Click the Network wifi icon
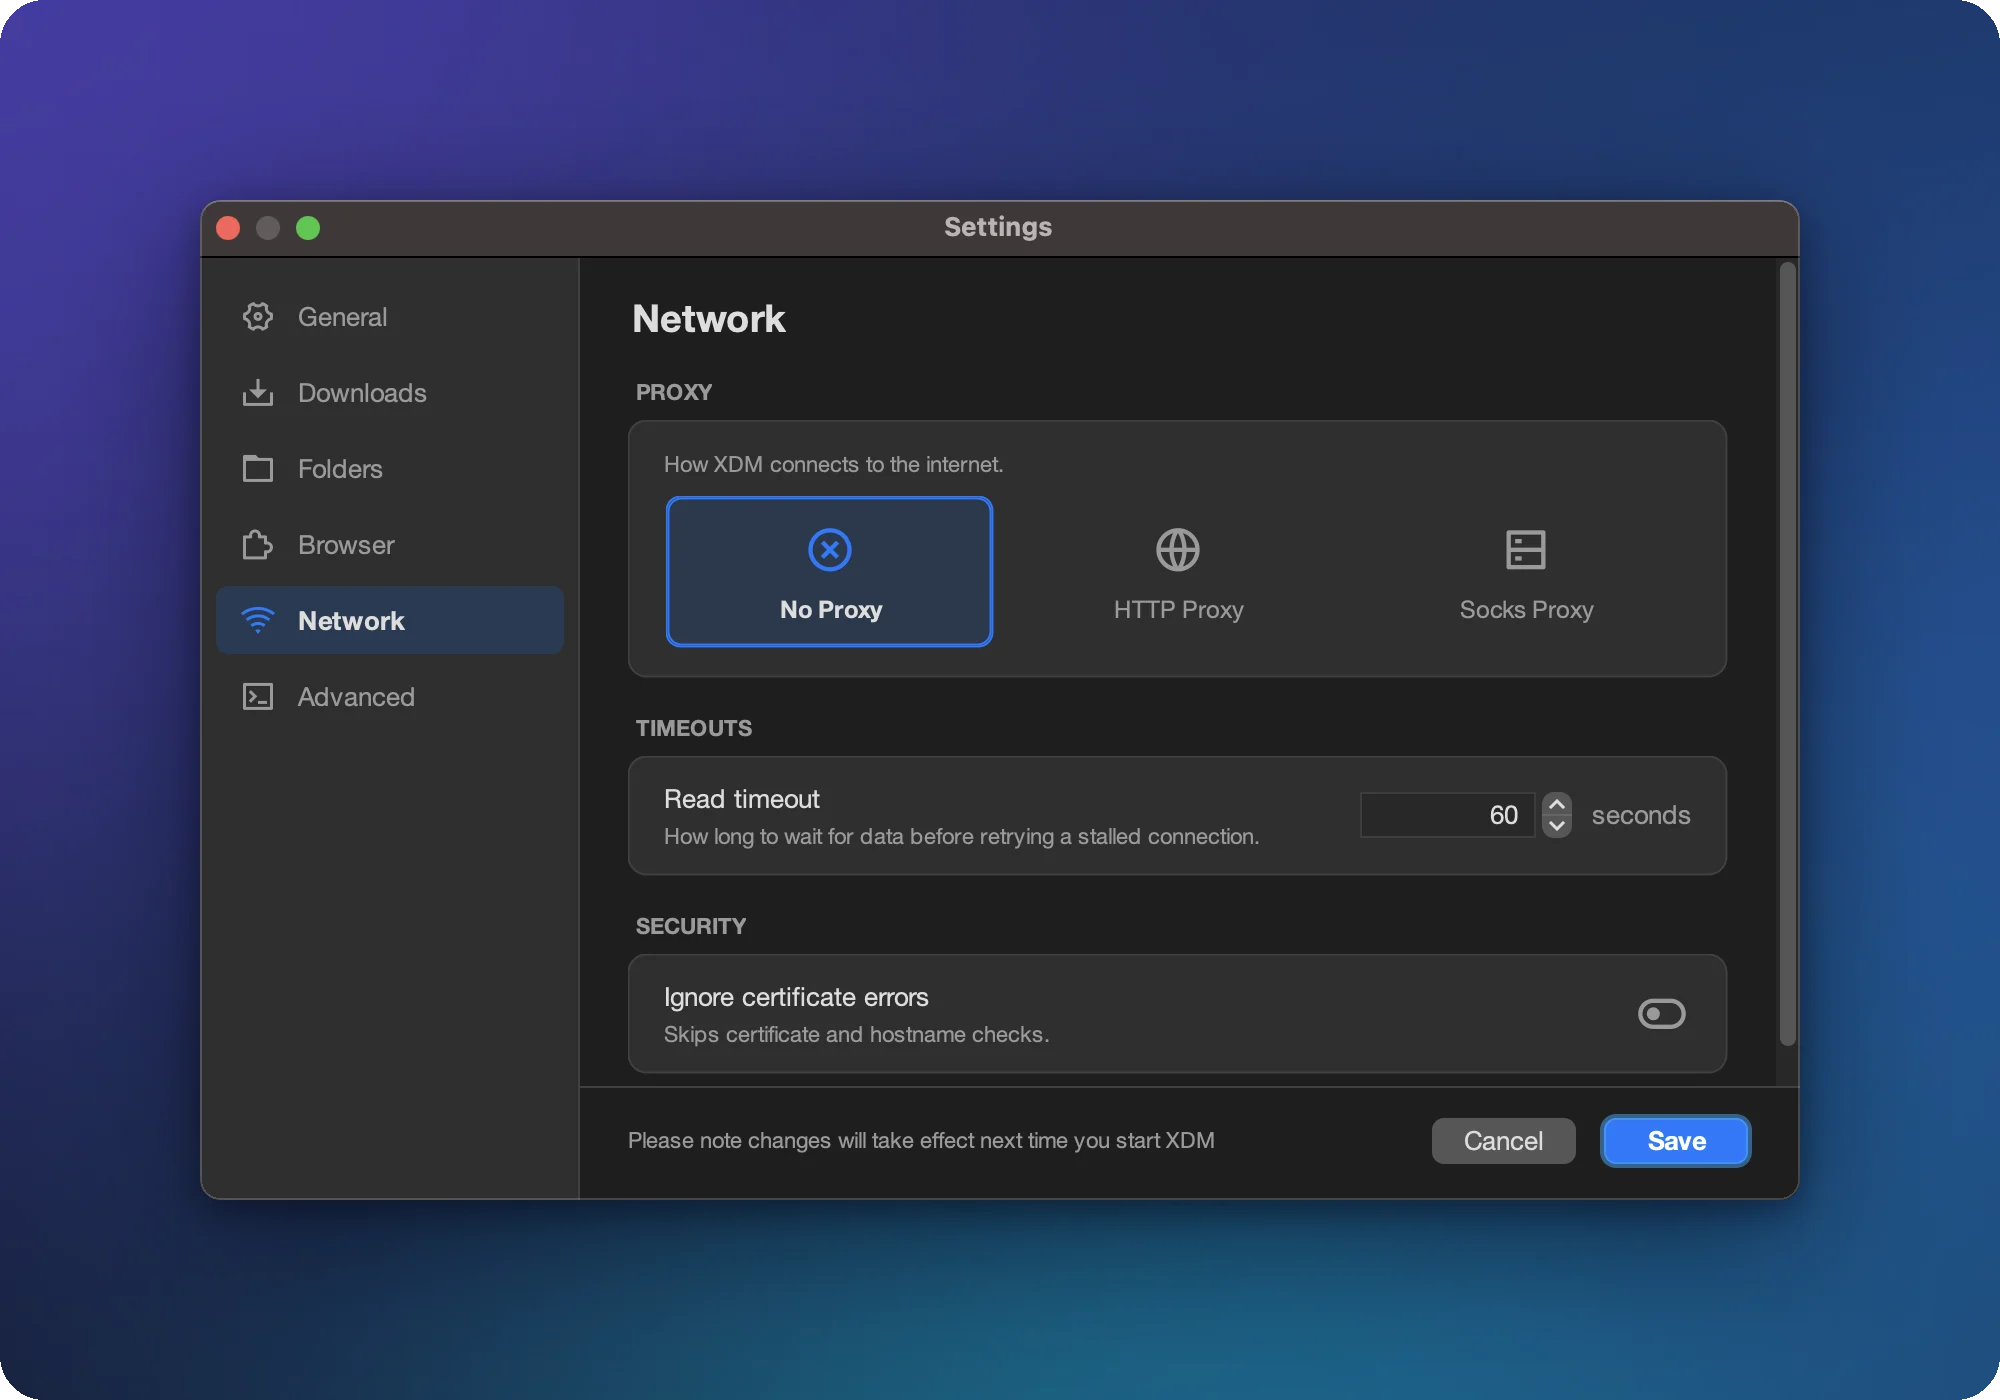This screenshot has height=1400, width=2000. pyautogui.click(x=258, y=621)
